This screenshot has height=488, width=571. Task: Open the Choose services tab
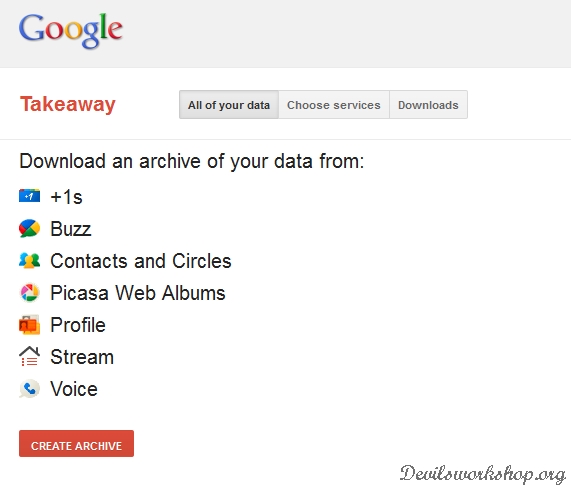click(x=334, y=105)
